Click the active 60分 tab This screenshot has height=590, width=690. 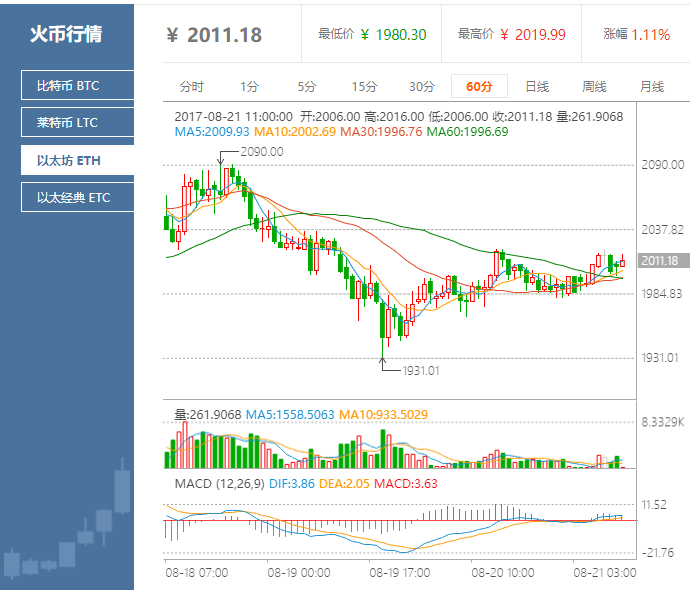[x=479, y=86]
